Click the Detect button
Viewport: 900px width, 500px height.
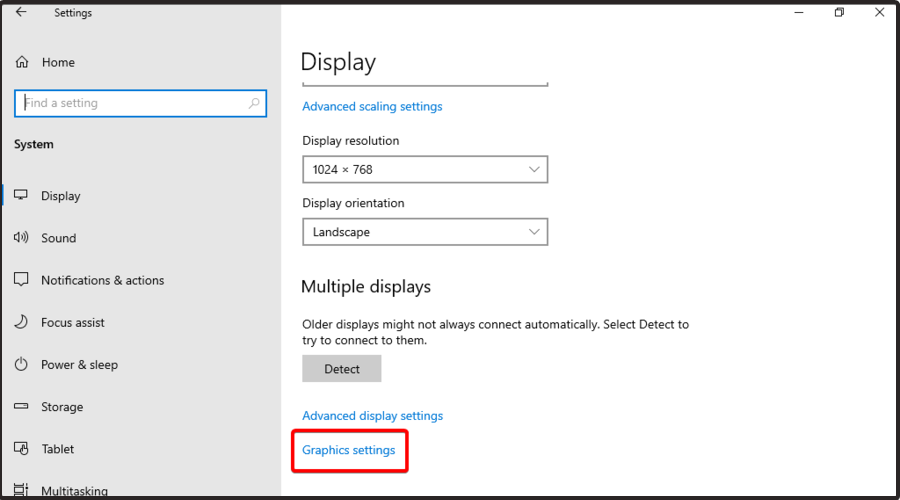coord(342,369)
